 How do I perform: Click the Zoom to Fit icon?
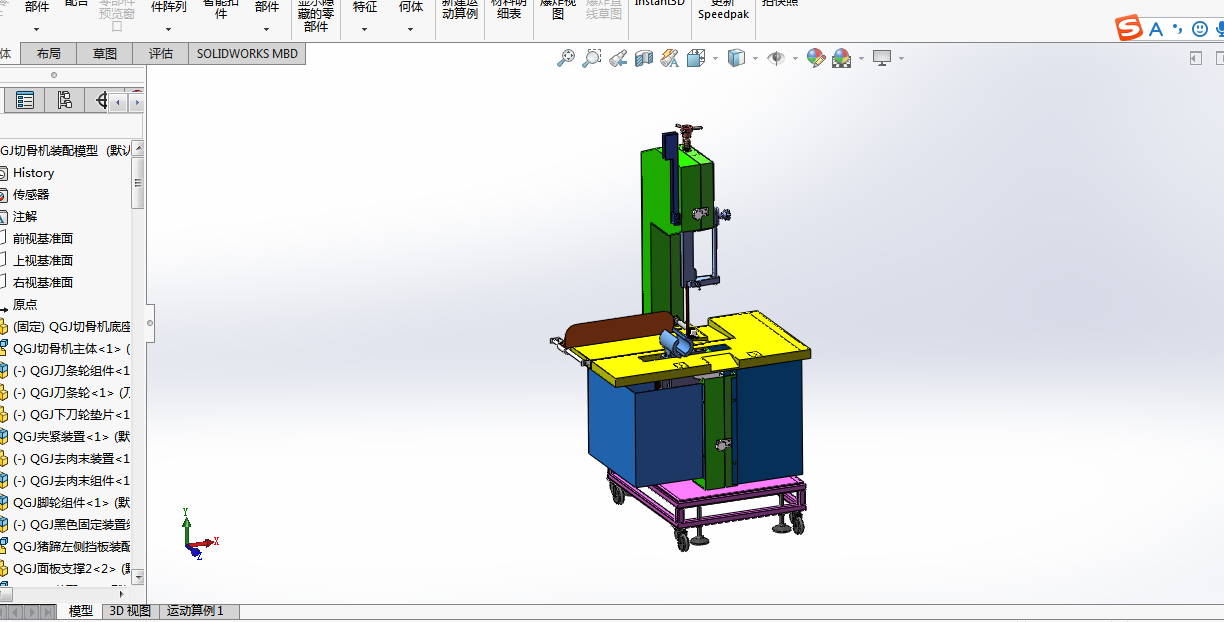566,59
